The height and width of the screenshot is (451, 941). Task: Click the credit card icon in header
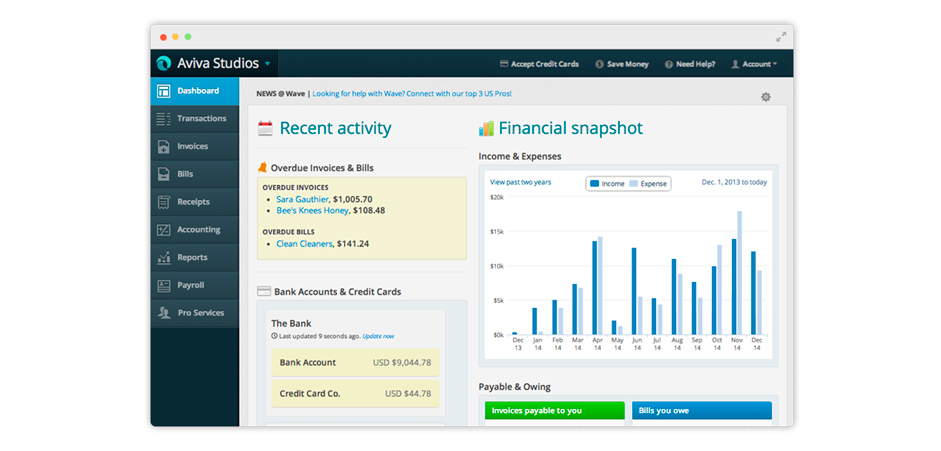(x=504, y=64)
